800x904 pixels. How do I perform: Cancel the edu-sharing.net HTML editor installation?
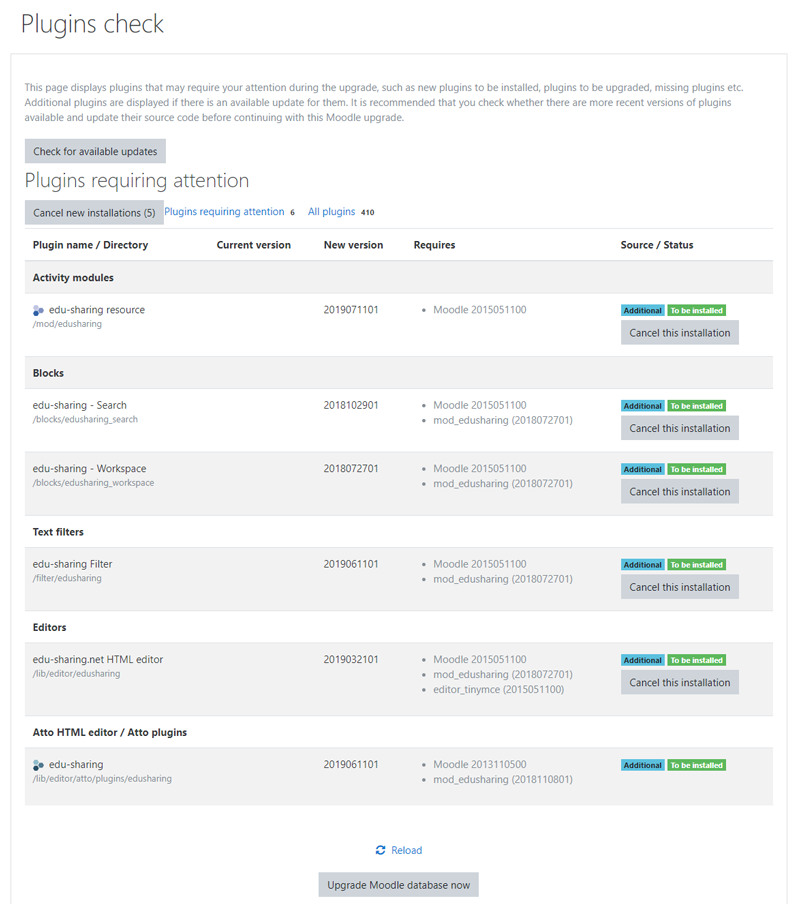click(x=679, y=683)
